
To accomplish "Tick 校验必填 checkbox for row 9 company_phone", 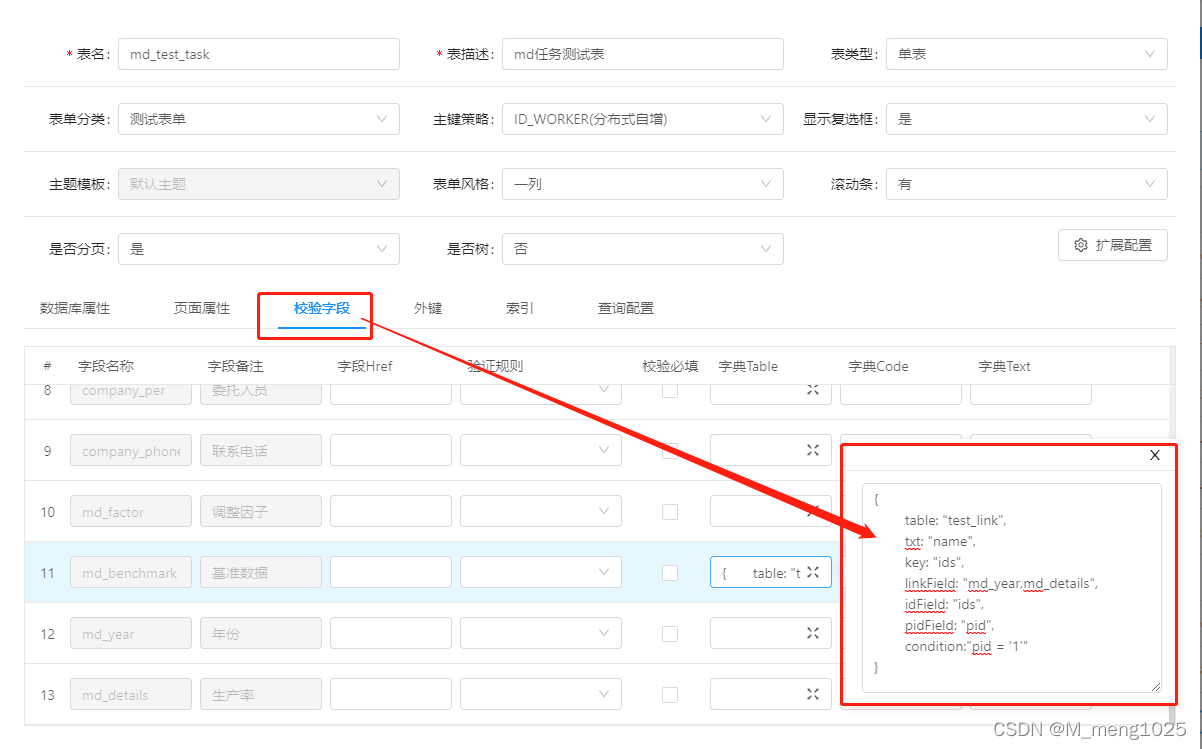I will point(670,451).
